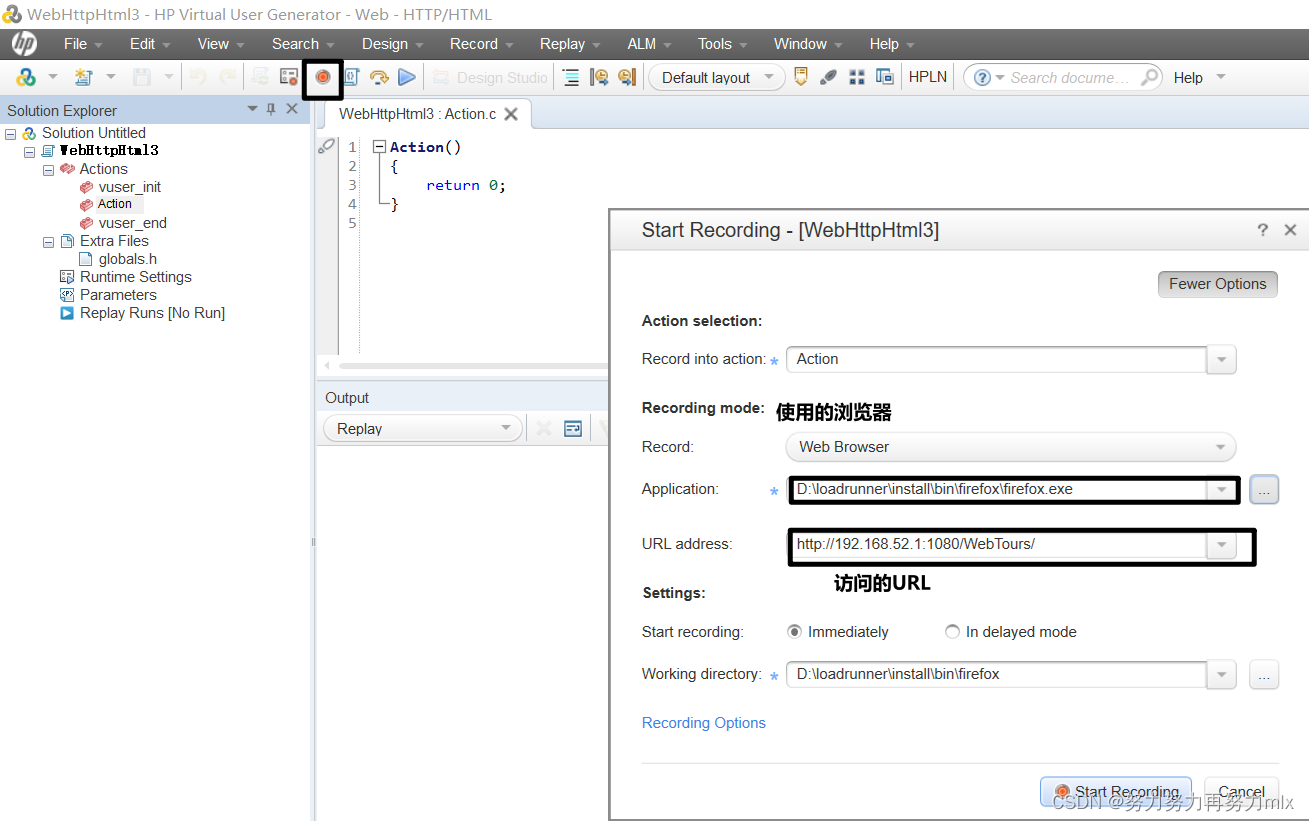Click the URL address input field
The image size is (1309, 821).
click(x=997, y=545)
